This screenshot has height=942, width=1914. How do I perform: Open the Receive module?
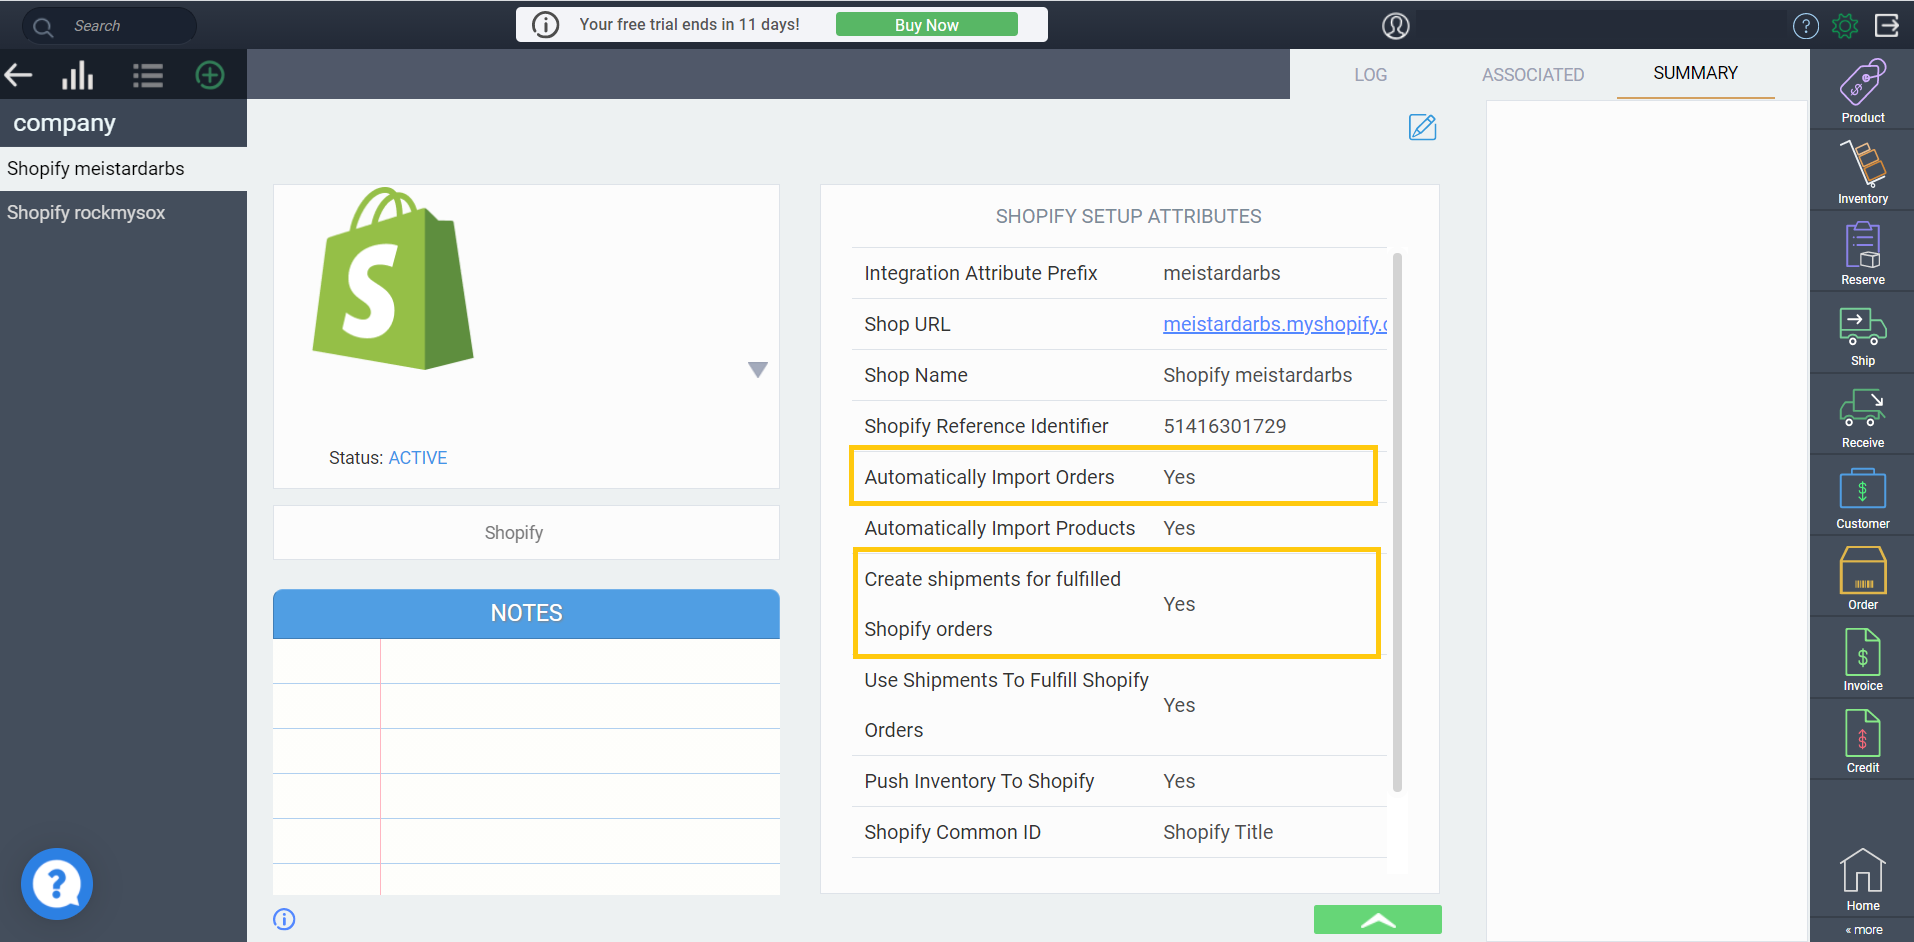(x=1862, y=415)
